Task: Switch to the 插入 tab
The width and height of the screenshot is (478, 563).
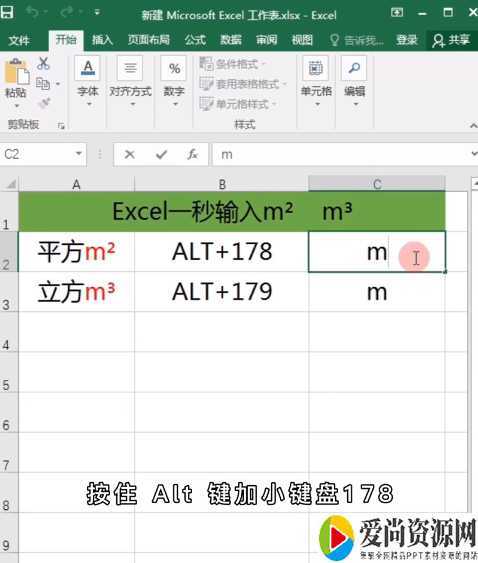Action: click(103, 39)
